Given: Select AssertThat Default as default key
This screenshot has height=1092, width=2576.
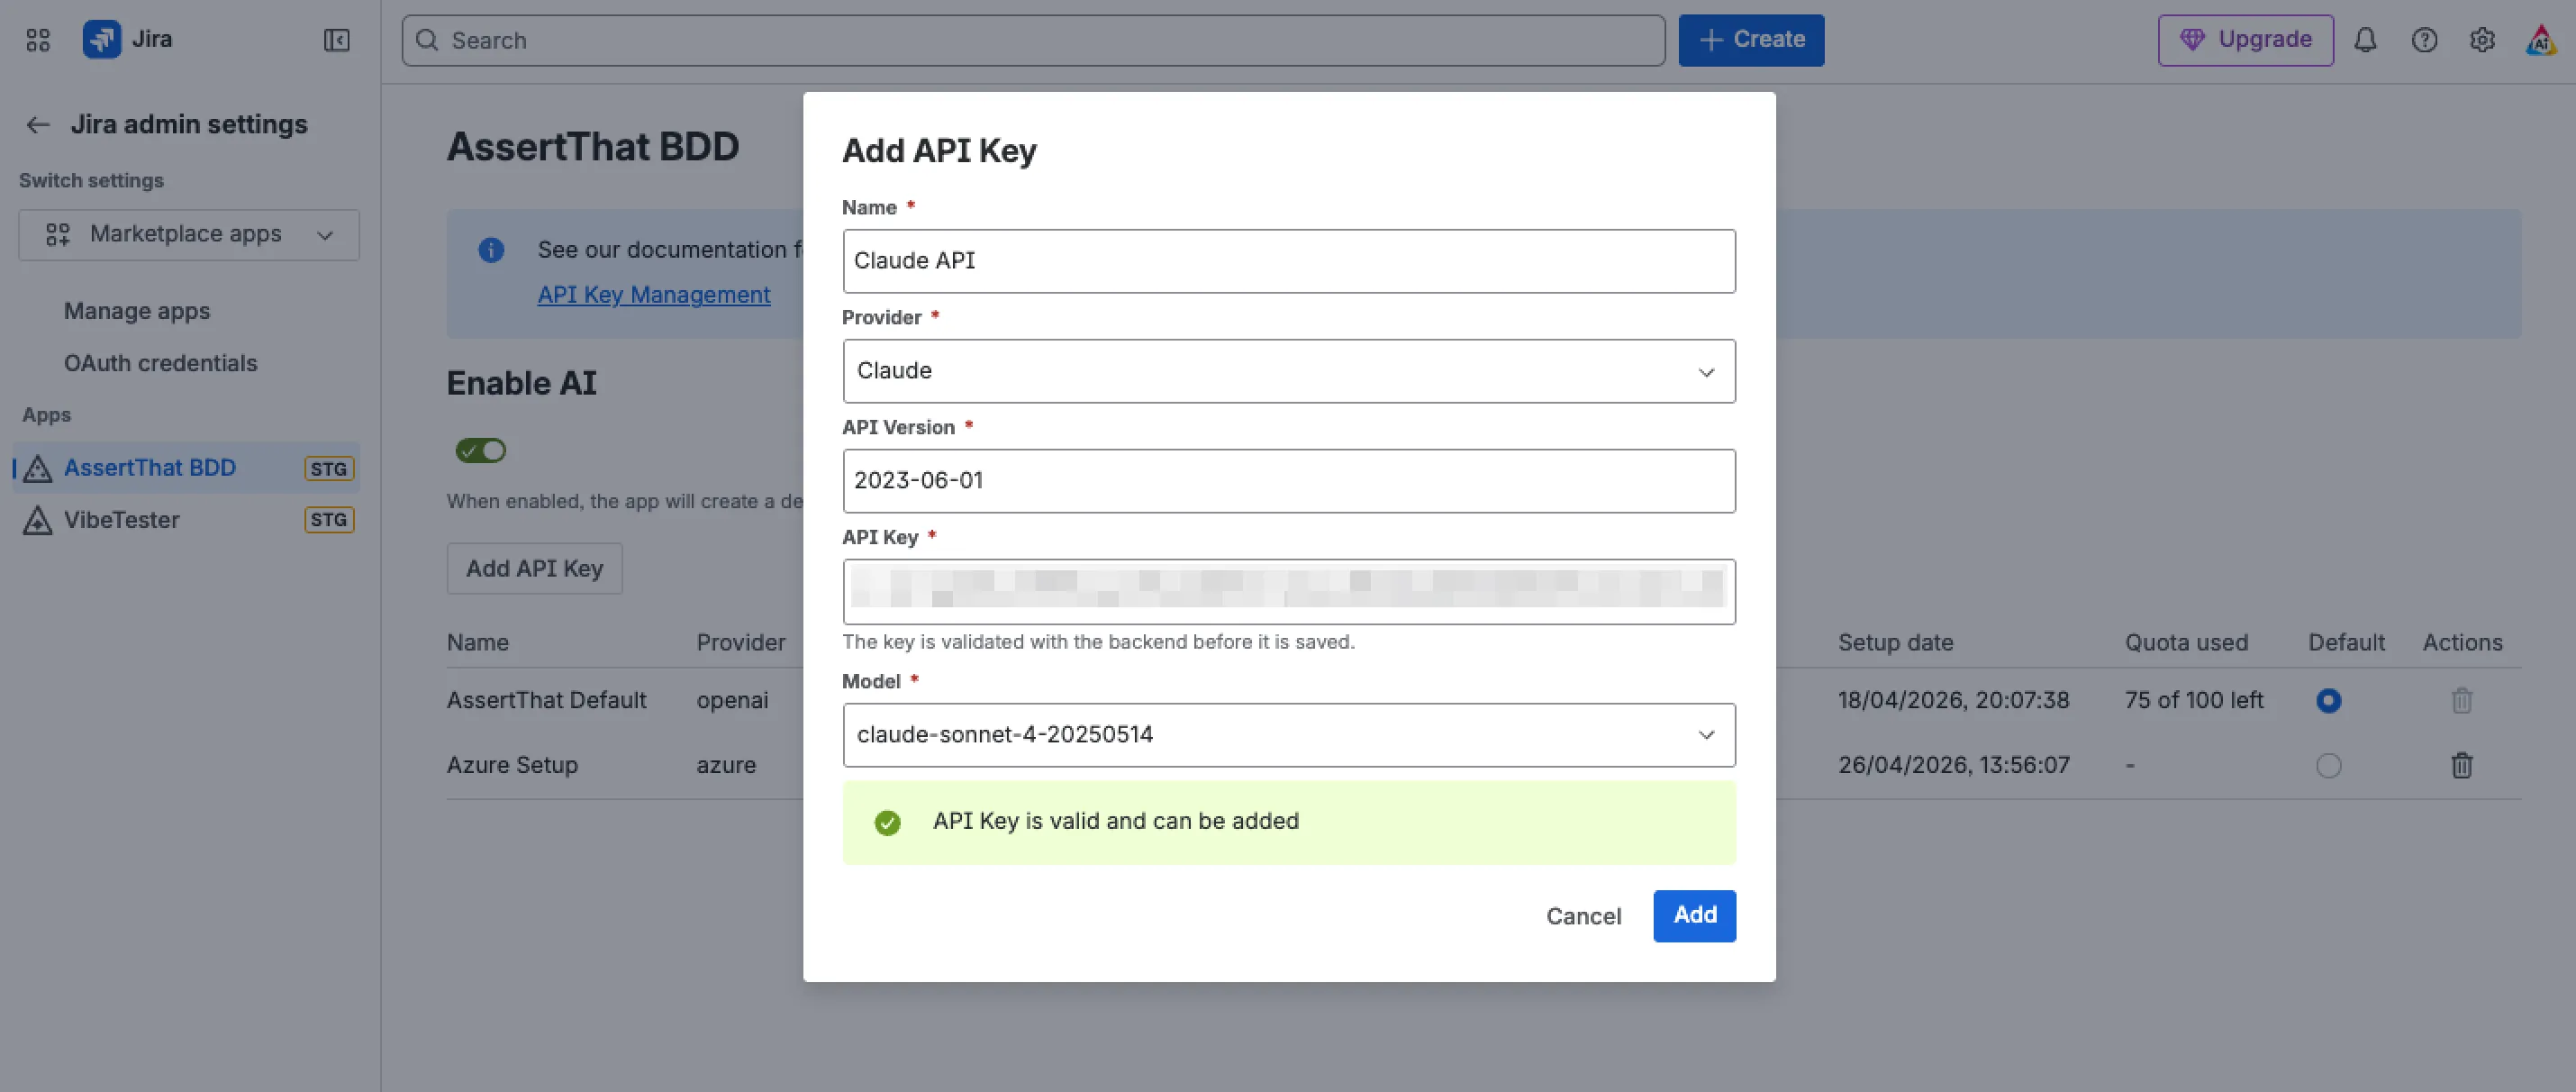Looking at the screenshot, I should (x=2328, y=701).
